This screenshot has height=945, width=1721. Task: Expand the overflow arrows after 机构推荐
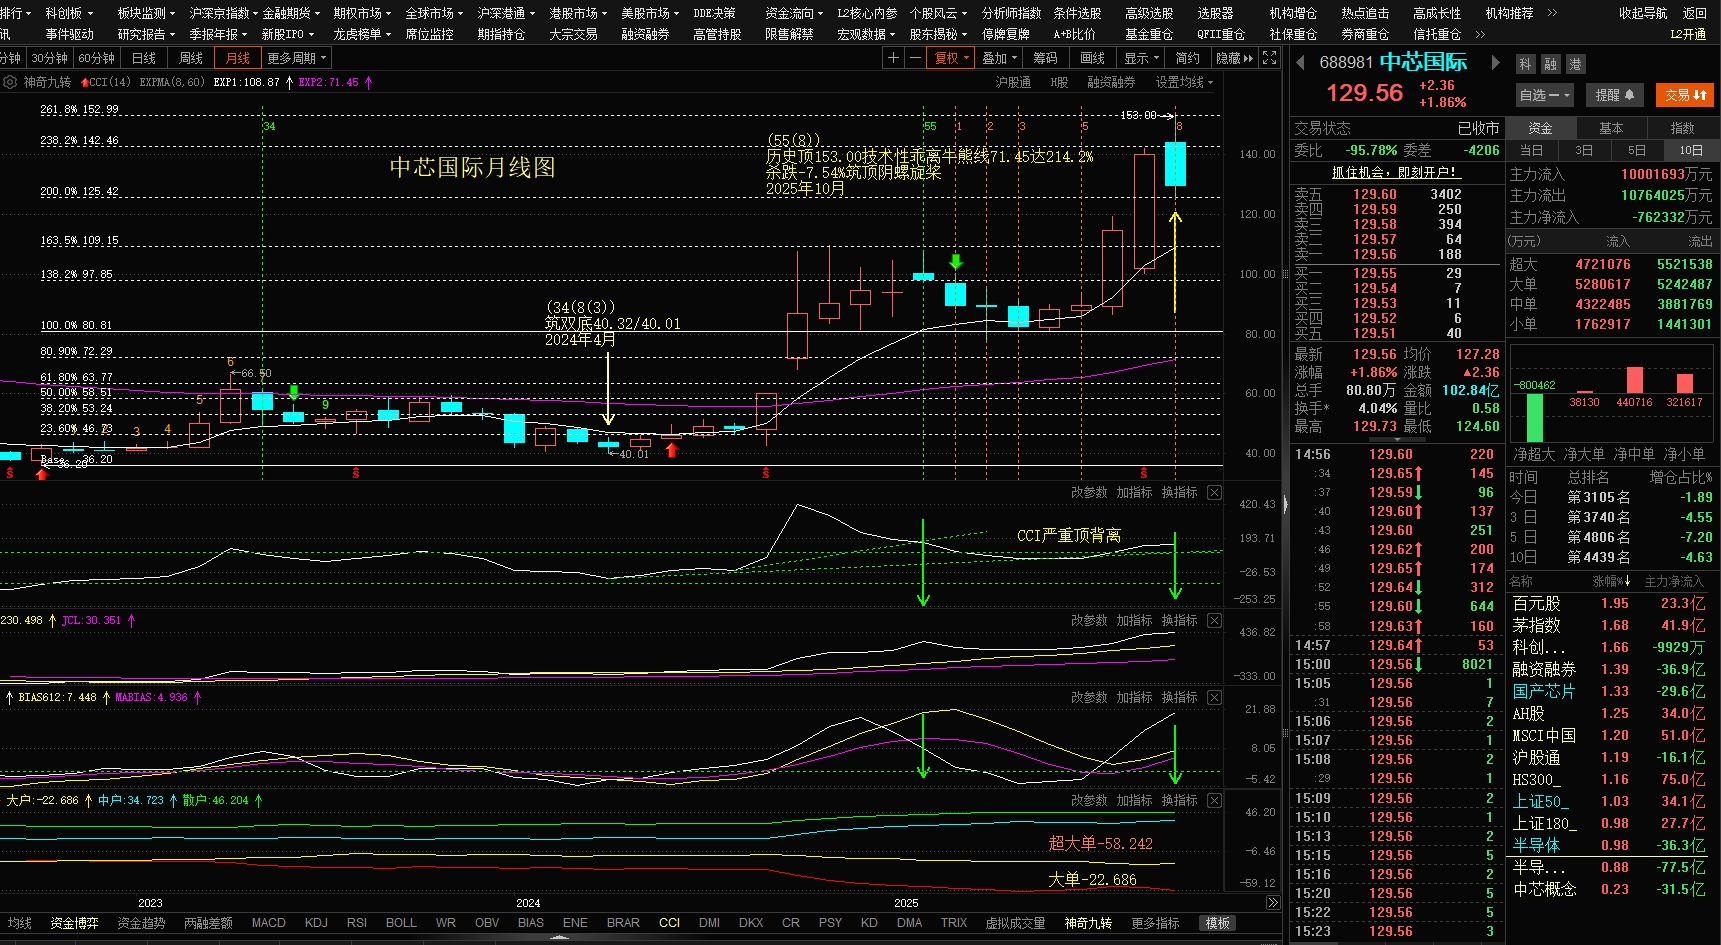coord(1552,13)
